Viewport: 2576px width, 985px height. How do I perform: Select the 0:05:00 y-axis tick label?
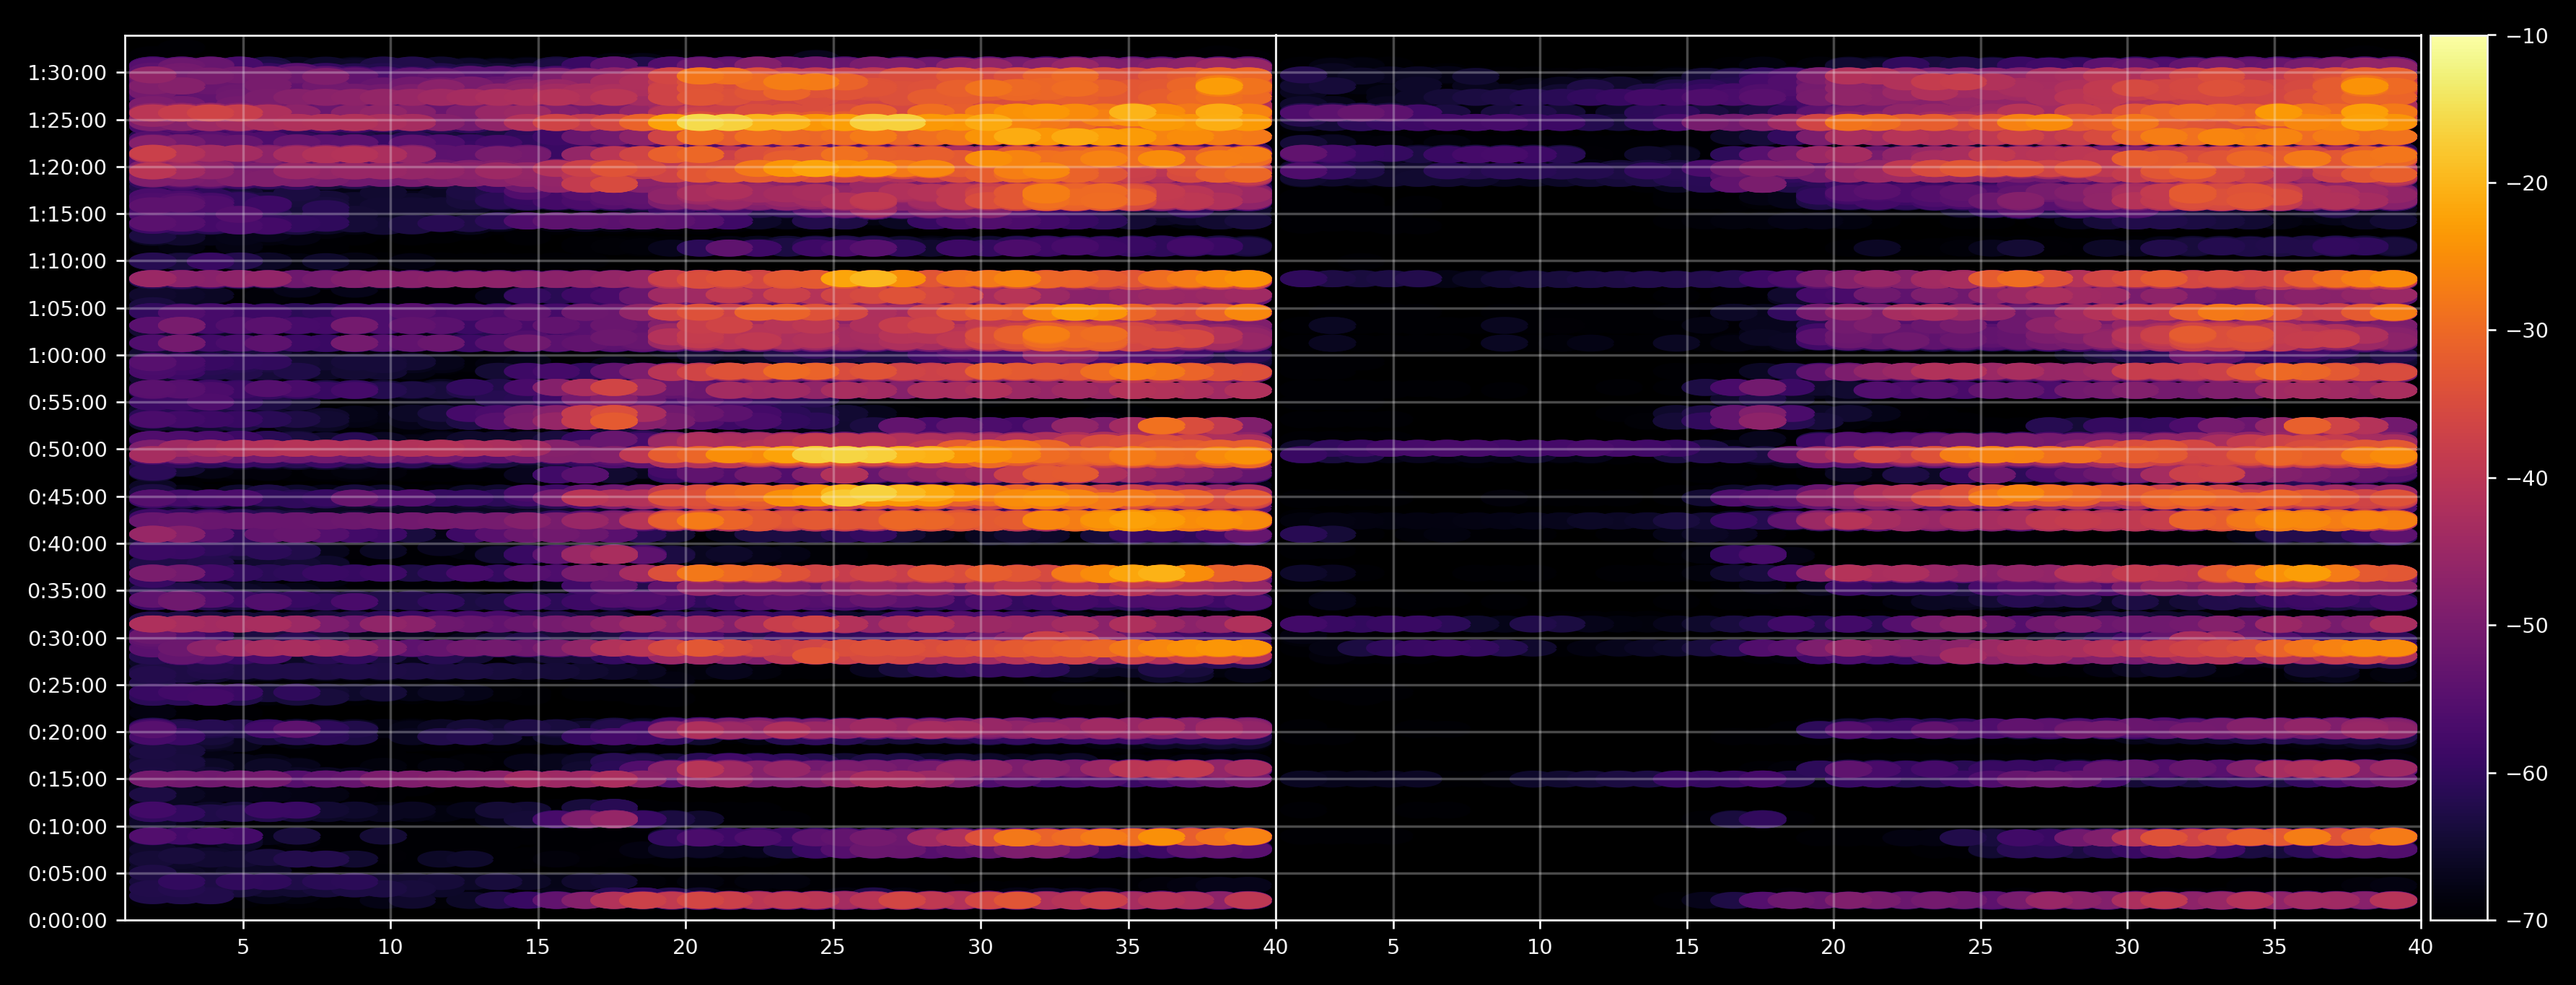coord(67,874)
